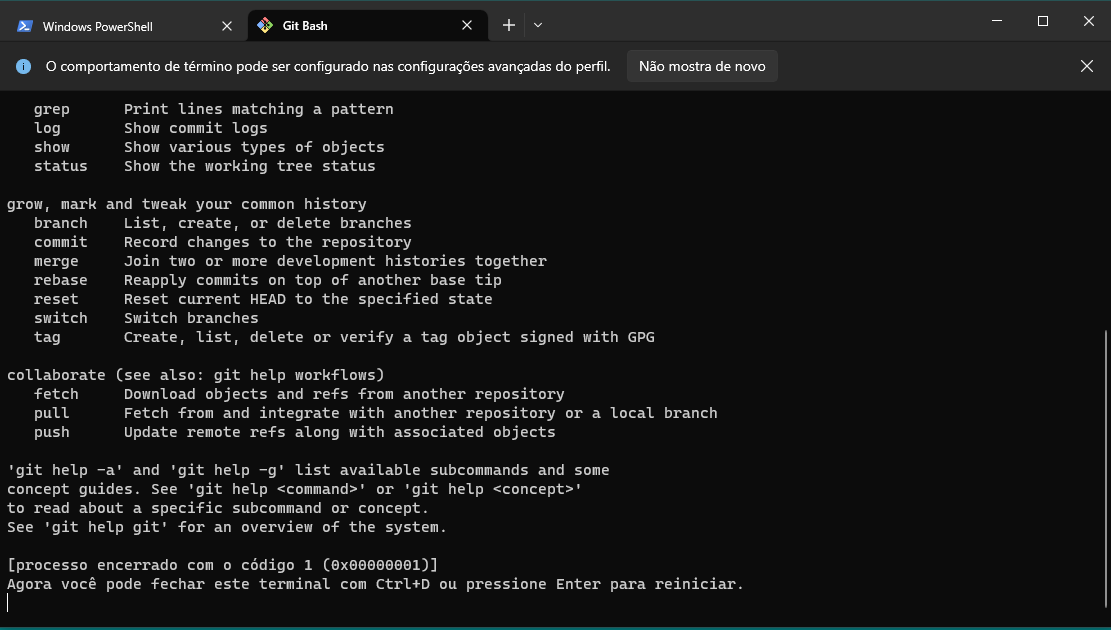The height and width of the screenshot is (630, 1111).
Task: Click the 'Não mostra de novo' button
Action: pyautogui.click(x=702, y=66)
